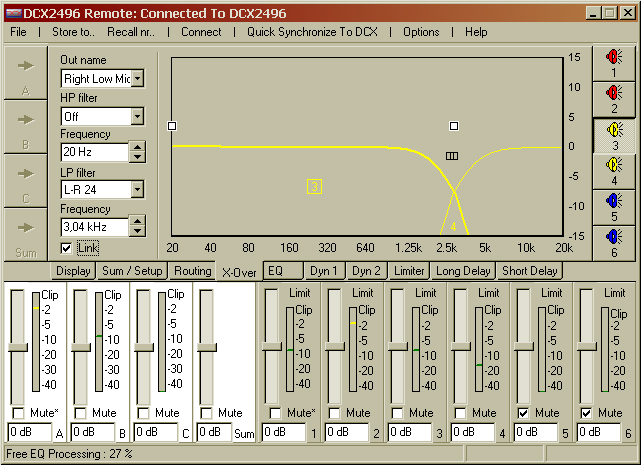The width and height of the screenshot is (641, 465).
Task: Open the Recall nr.. menu
Action: pos(131,32)
